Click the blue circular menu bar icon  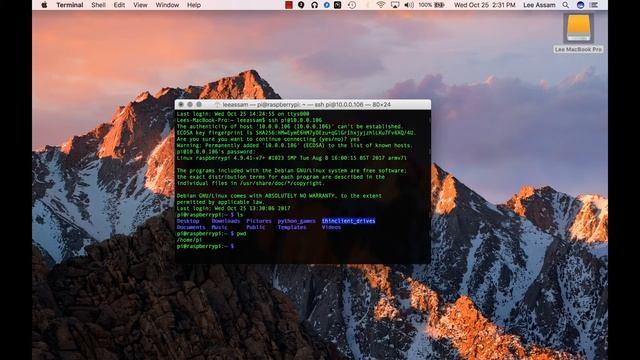326,5
